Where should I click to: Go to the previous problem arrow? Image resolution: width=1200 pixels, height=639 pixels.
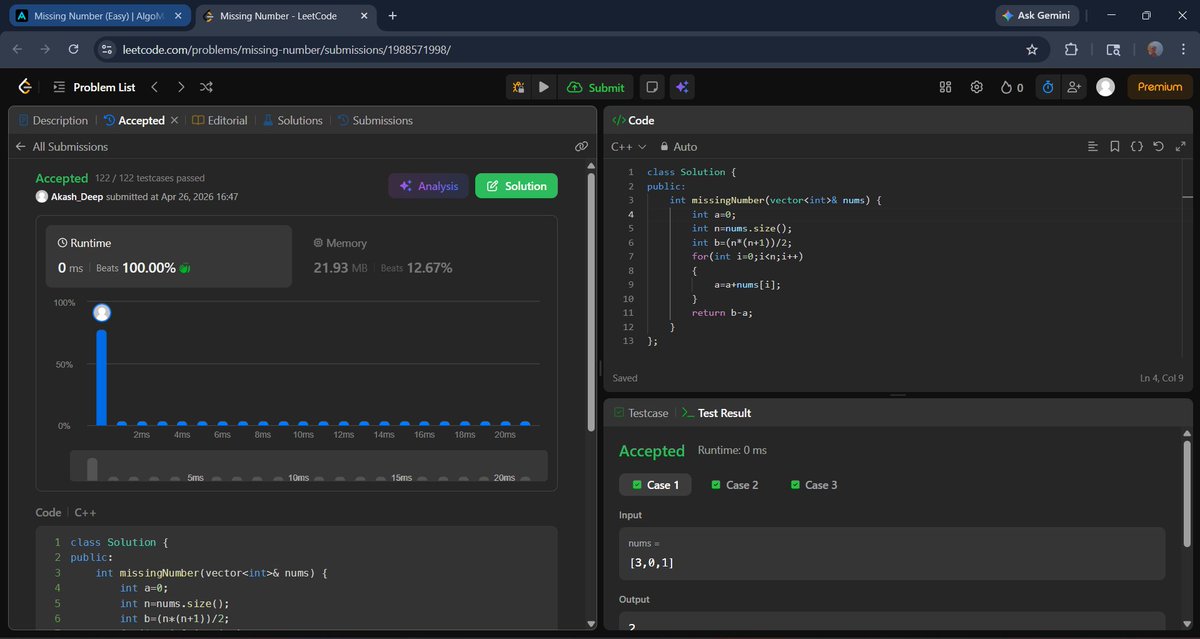point(154,87)
